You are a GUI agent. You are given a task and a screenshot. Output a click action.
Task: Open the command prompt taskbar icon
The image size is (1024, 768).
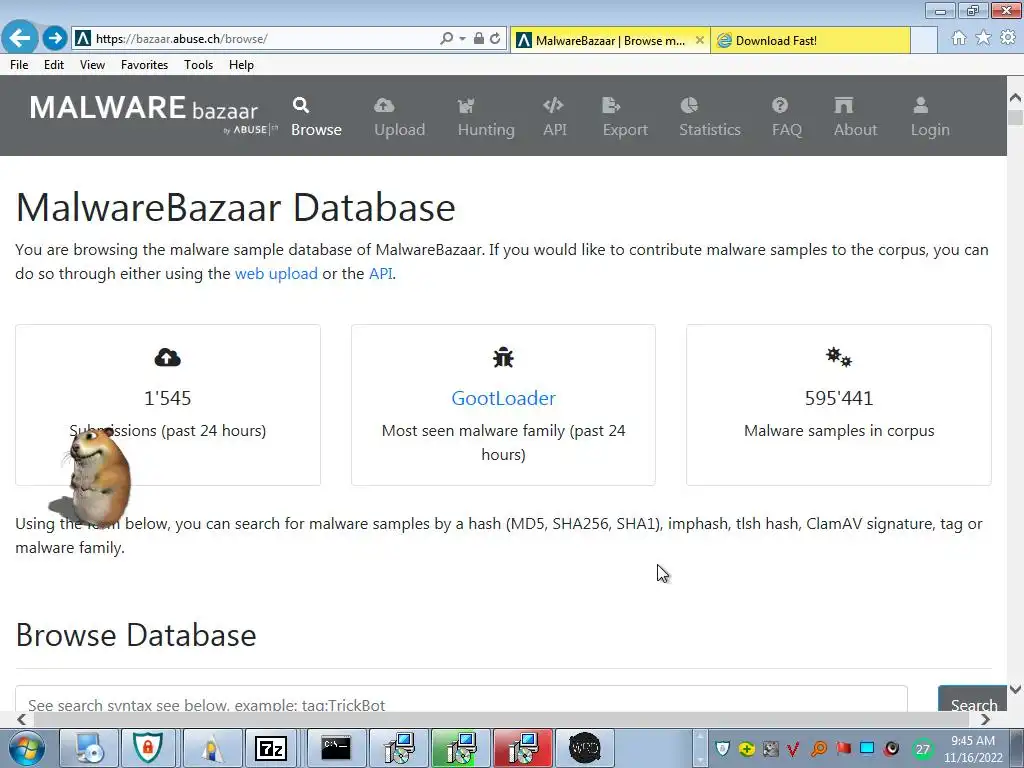[x=336, y=748]
